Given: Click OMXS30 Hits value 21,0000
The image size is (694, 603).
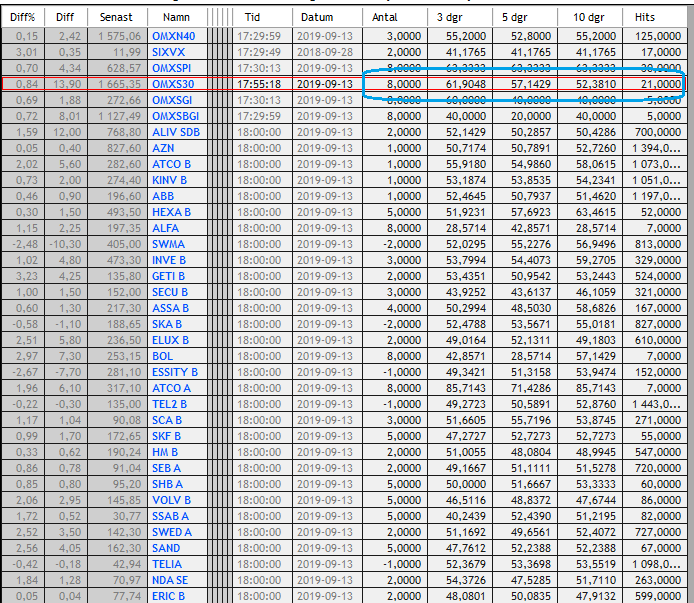Looking at the screenshot, I should tap(661, 84).
